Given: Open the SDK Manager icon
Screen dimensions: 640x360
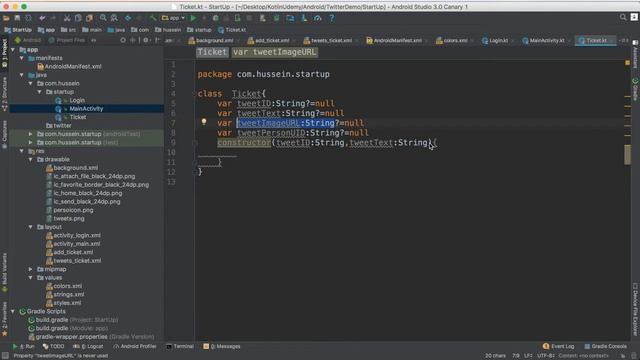Looking at the screenshot, I should pos(304,18).
